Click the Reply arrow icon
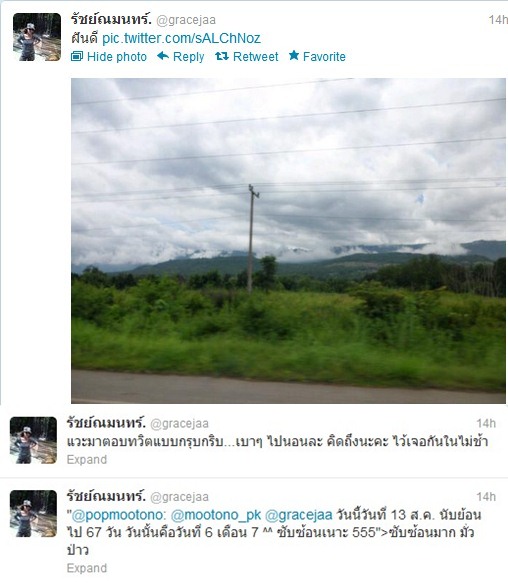The width and height of the screenshot is (508, 586). point(163,56)
